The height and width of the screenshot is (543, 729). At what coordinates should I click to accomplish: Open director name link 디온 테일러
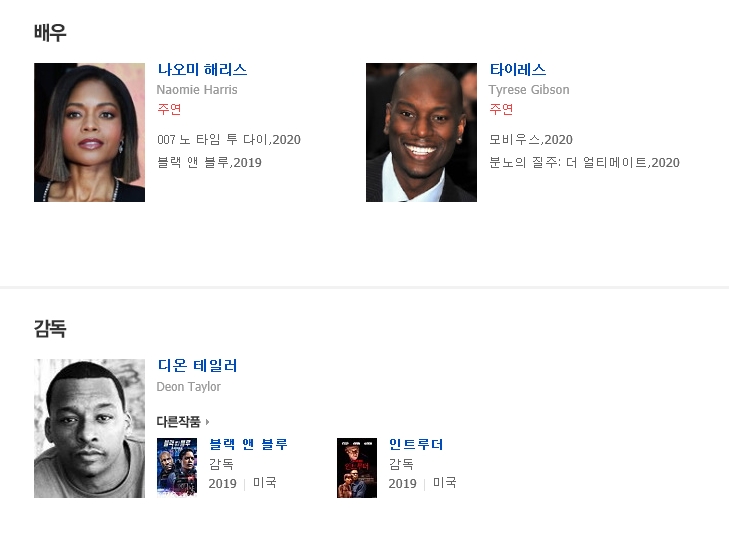coord(197,365)
